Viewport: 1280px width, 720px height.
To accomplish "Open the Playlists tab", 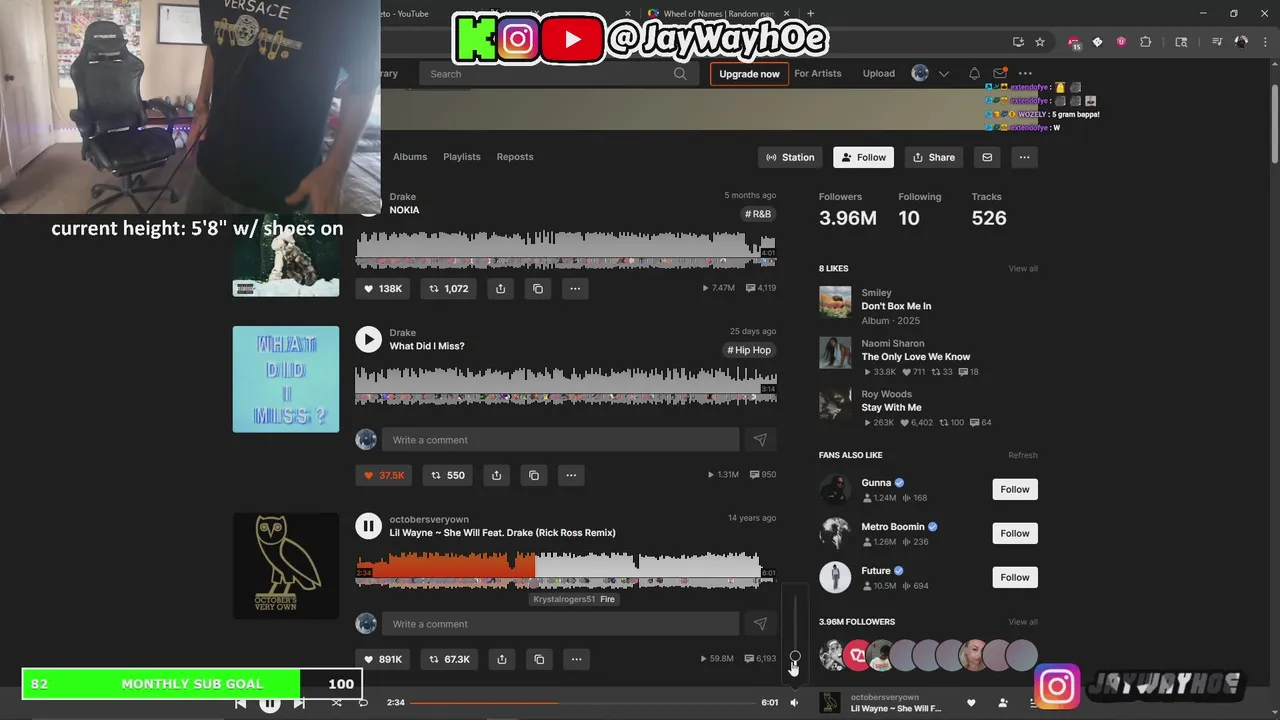I will point(462,157).
